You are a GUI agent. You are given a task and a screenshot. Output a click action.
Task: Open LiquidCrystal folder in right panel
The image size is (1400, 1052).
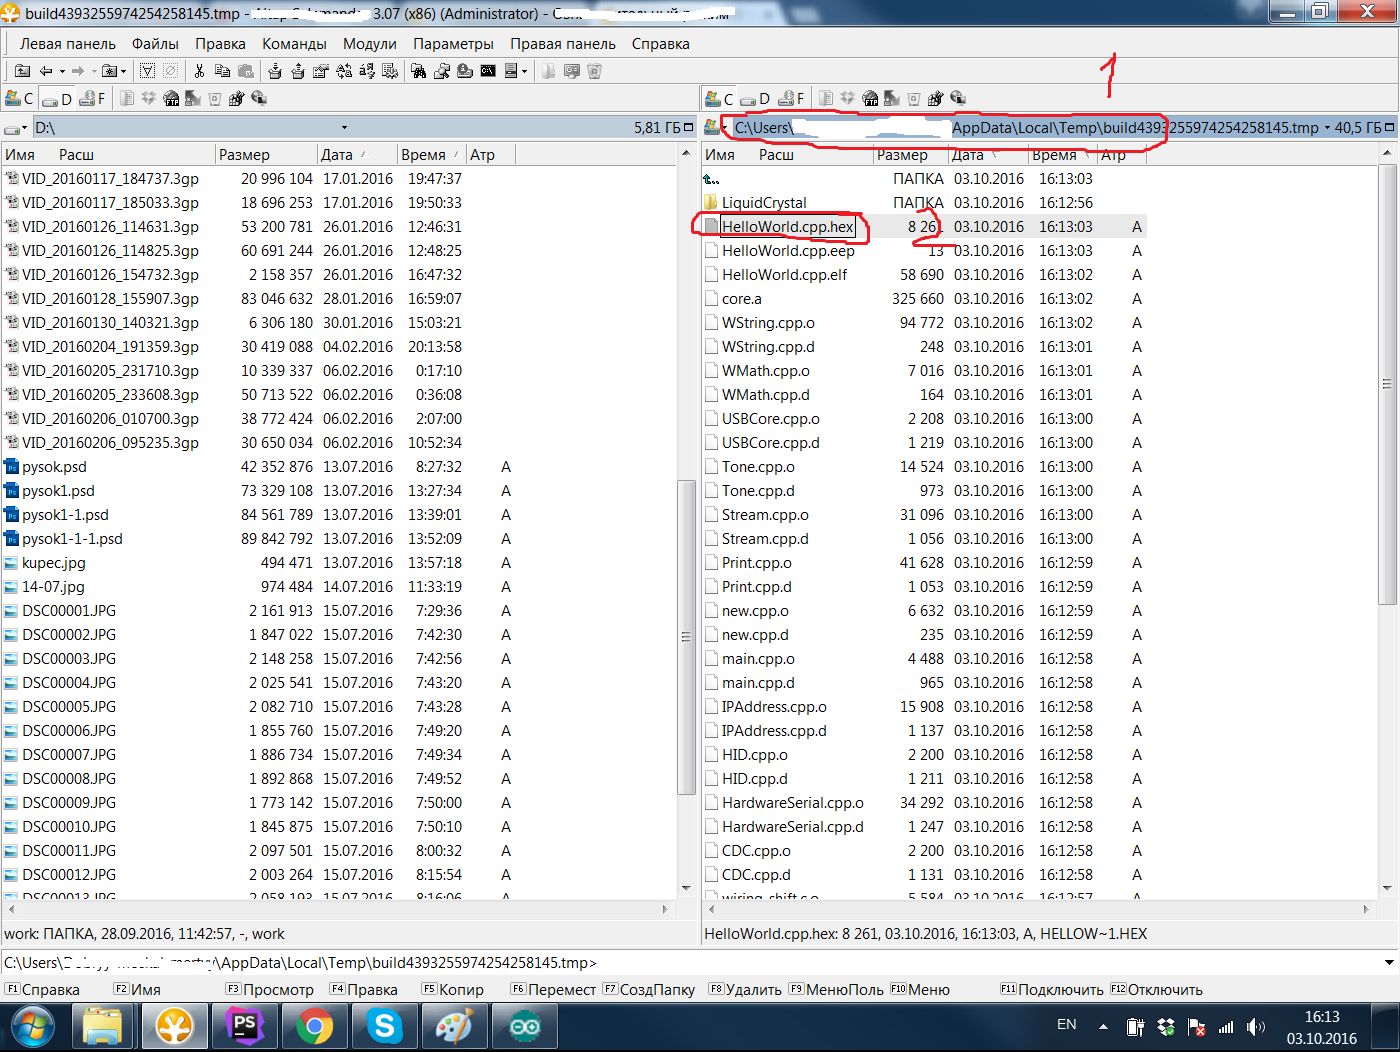point(764,203)
